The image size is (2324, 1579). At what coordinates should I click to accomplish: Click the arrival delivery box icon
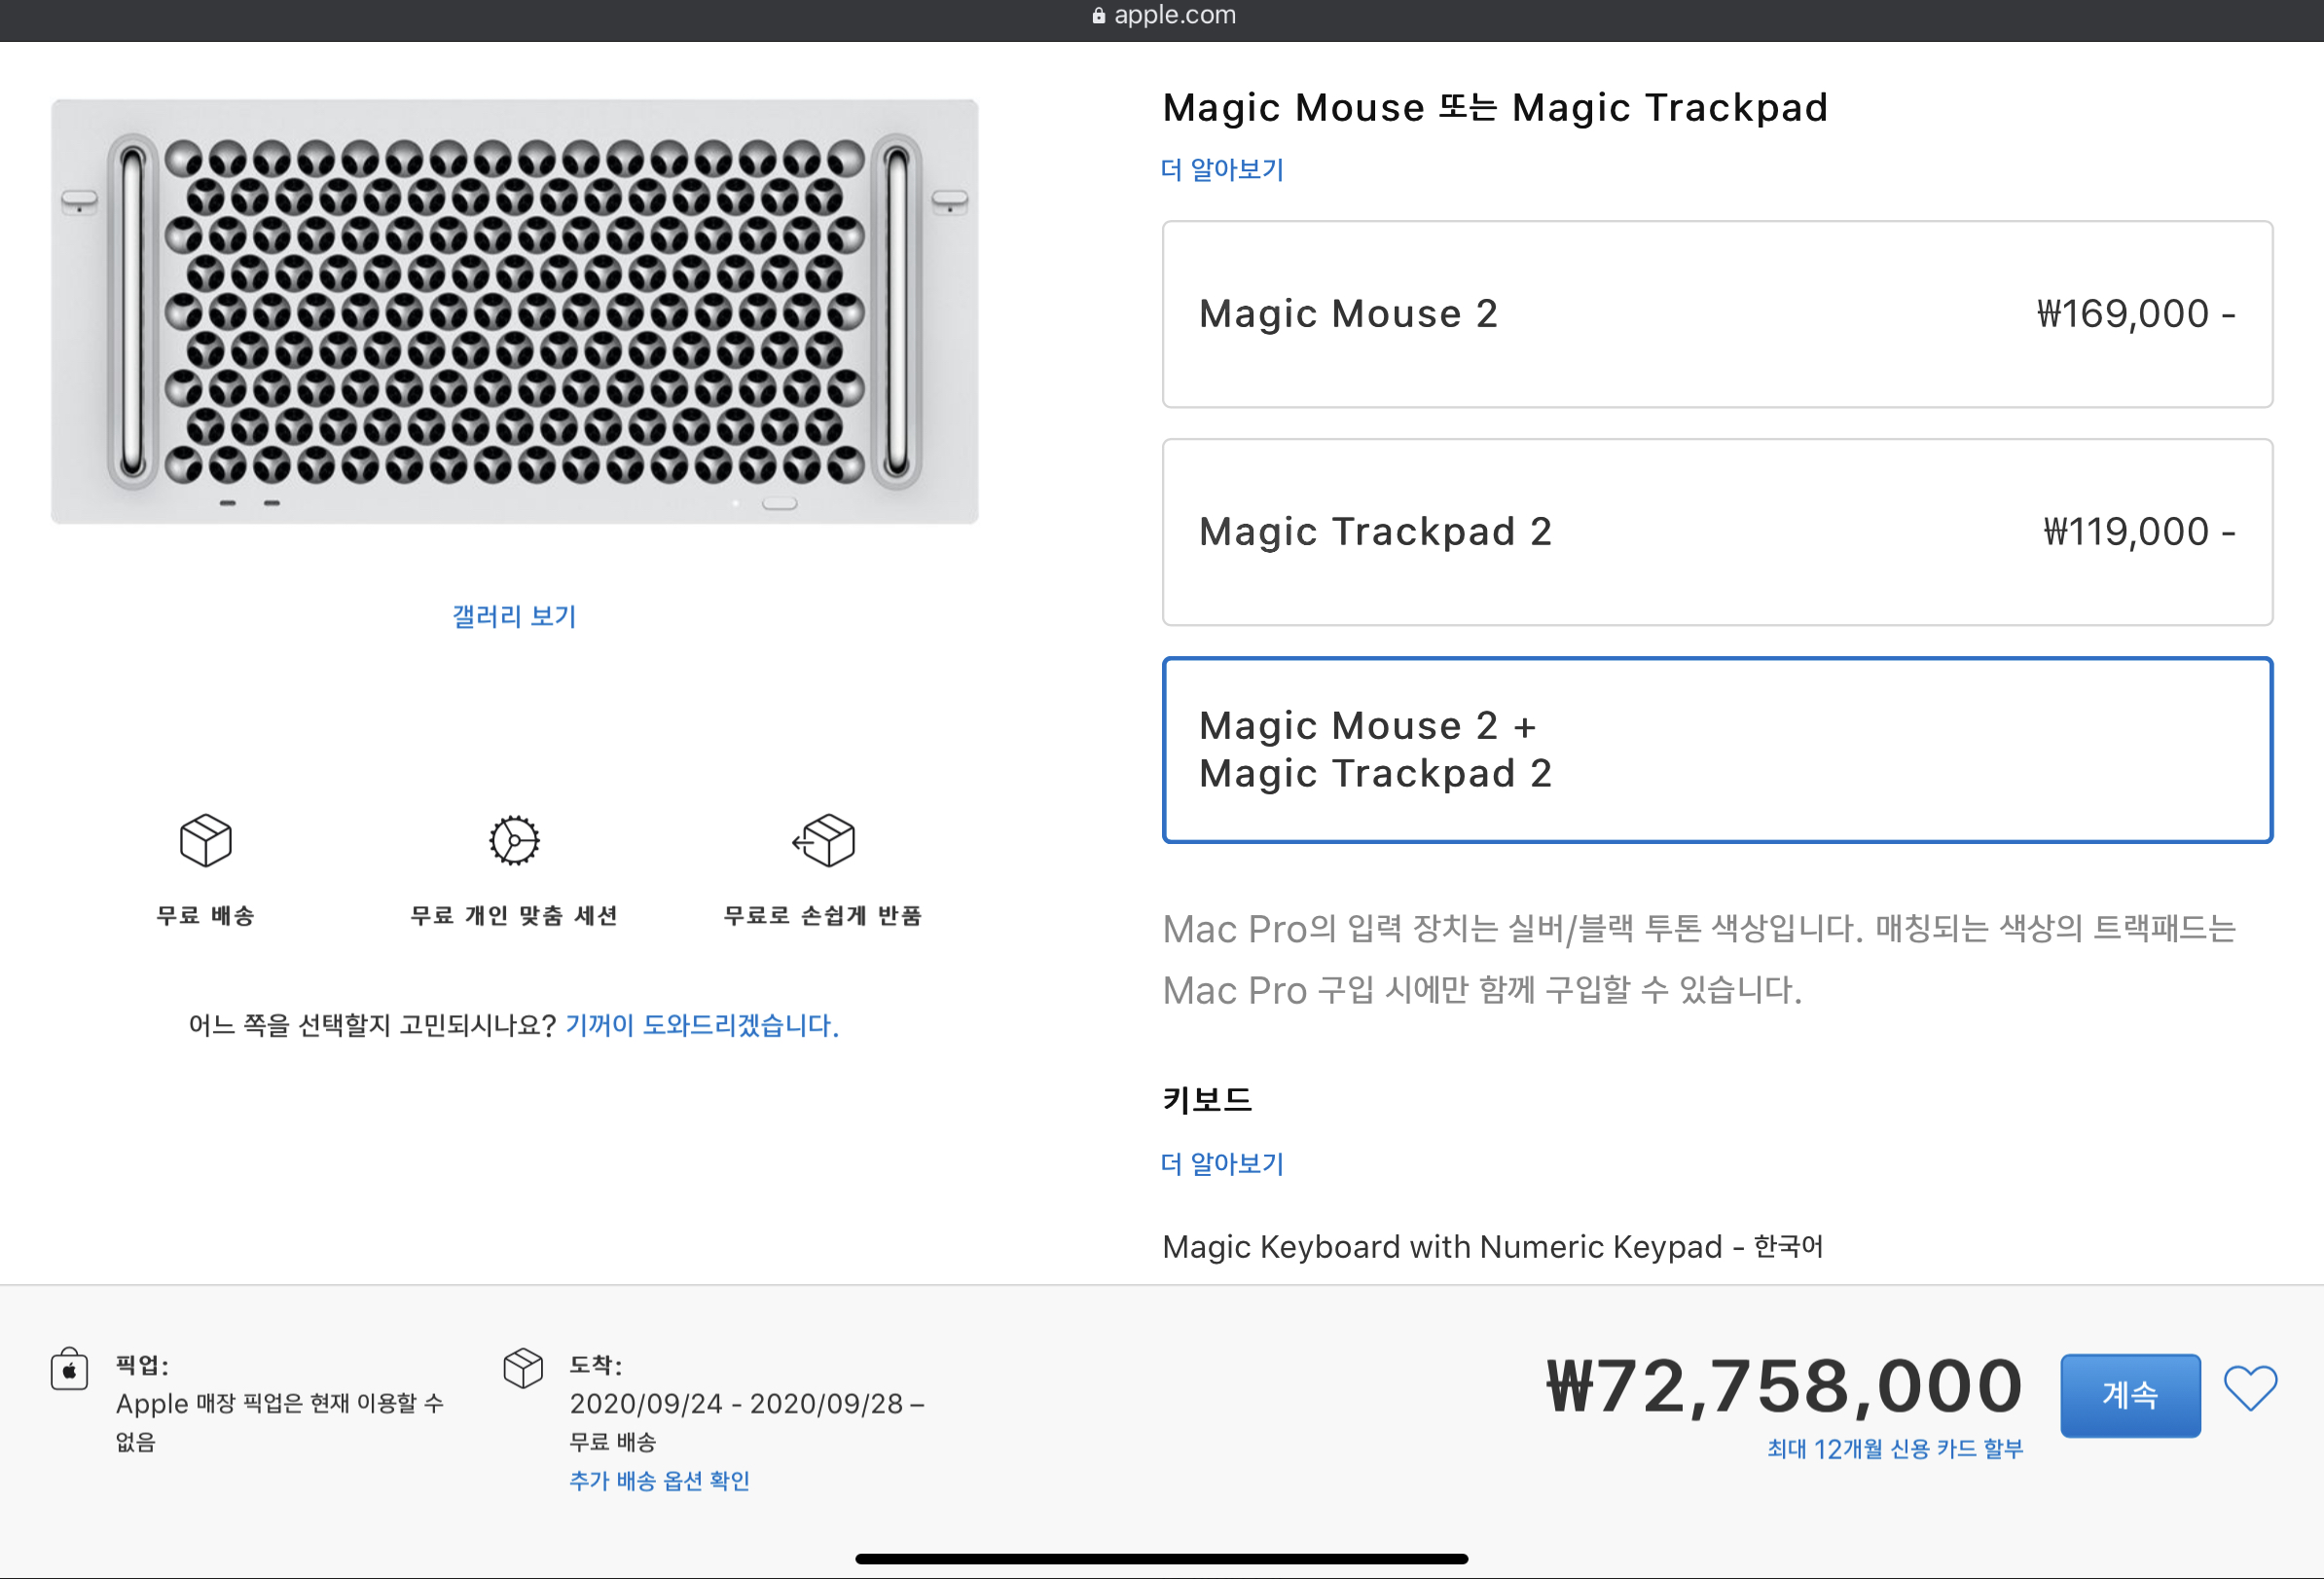click(523, 1367)
